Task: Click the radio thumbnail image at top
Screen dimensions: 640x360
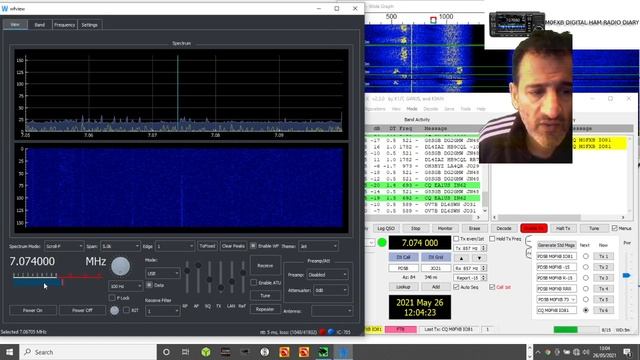Action: 516,24
